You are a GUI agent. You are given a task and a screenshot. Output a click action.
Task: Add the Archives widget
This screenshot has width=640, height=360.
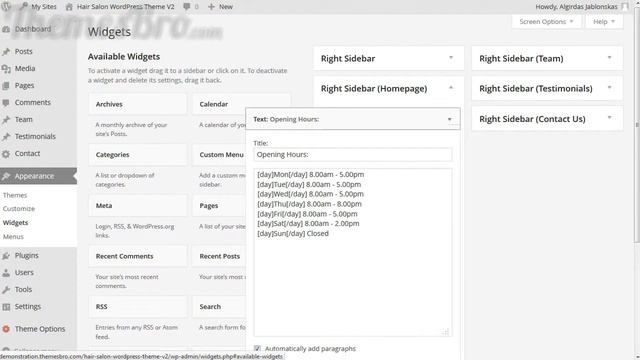pyautogui.click(x=138, y=104)
